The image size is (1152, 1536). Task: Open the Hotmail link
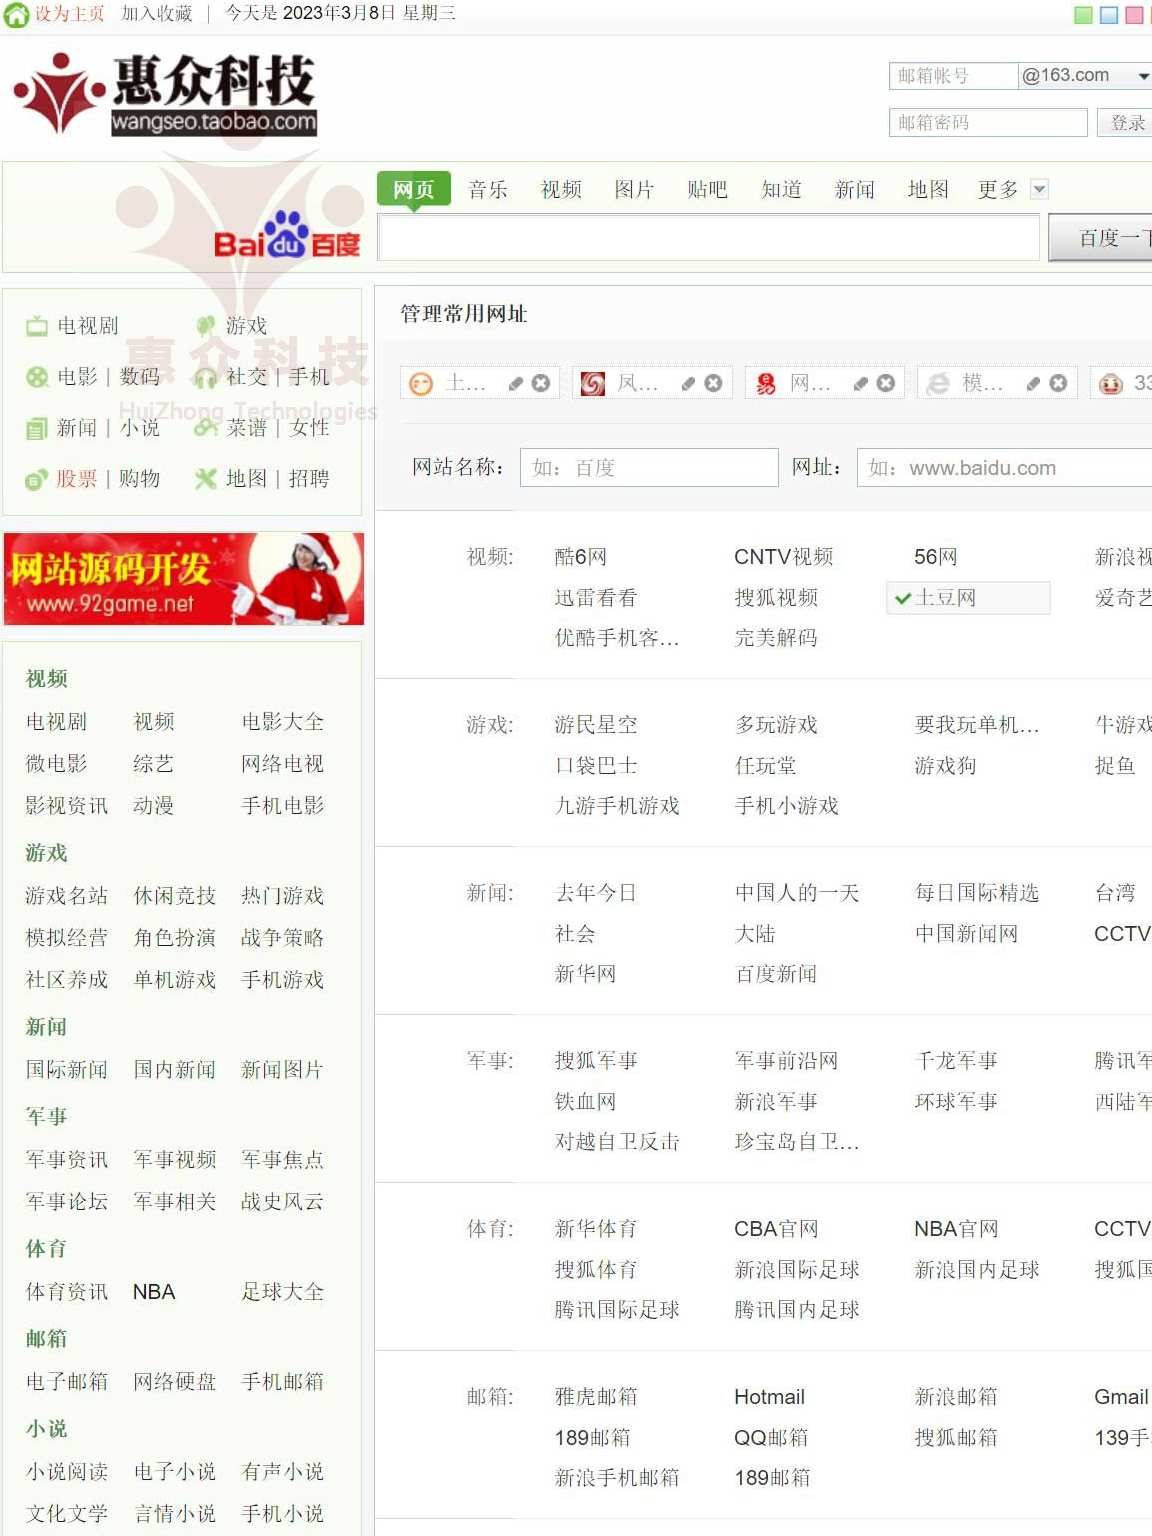770,1397
